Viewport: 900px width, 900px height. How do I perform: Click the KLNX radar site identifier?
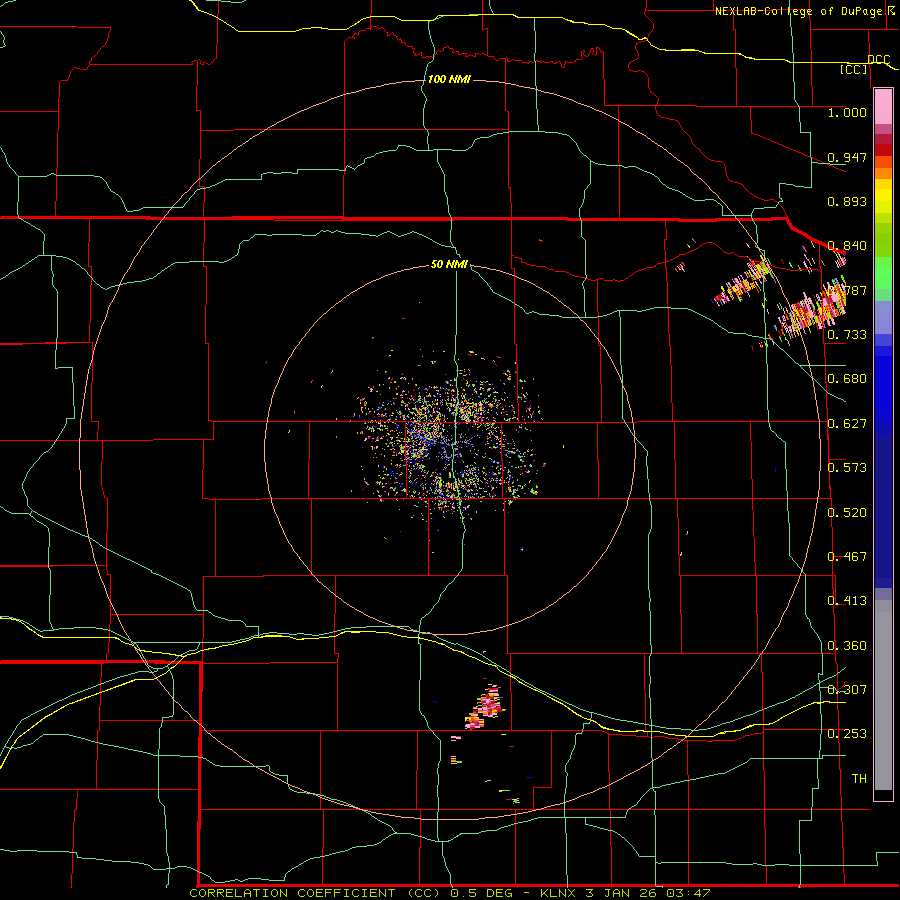[559, 893]
